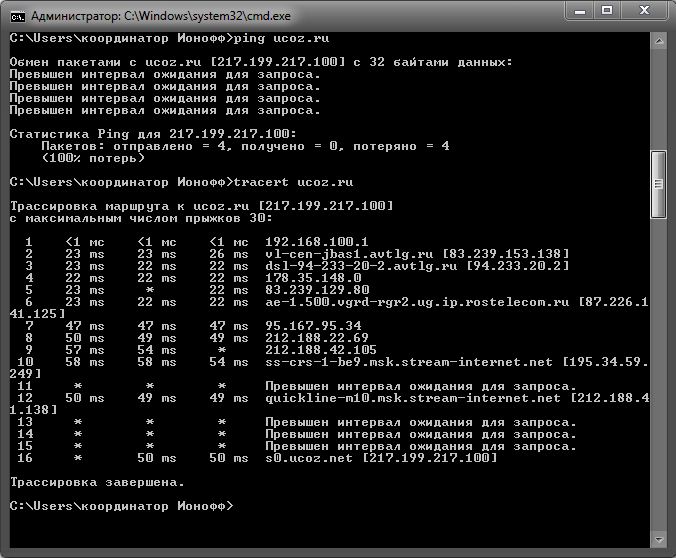Click the final command prompt line
This screenshot has width=676, height=558.
[121, 506]
